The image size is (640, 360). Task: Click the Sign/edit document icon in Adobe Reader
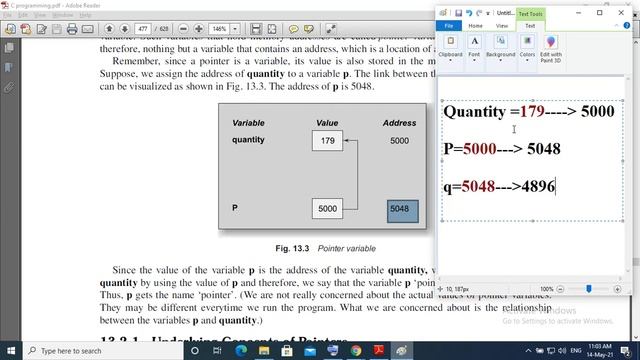pyautogui.click(x=41, y=29)
